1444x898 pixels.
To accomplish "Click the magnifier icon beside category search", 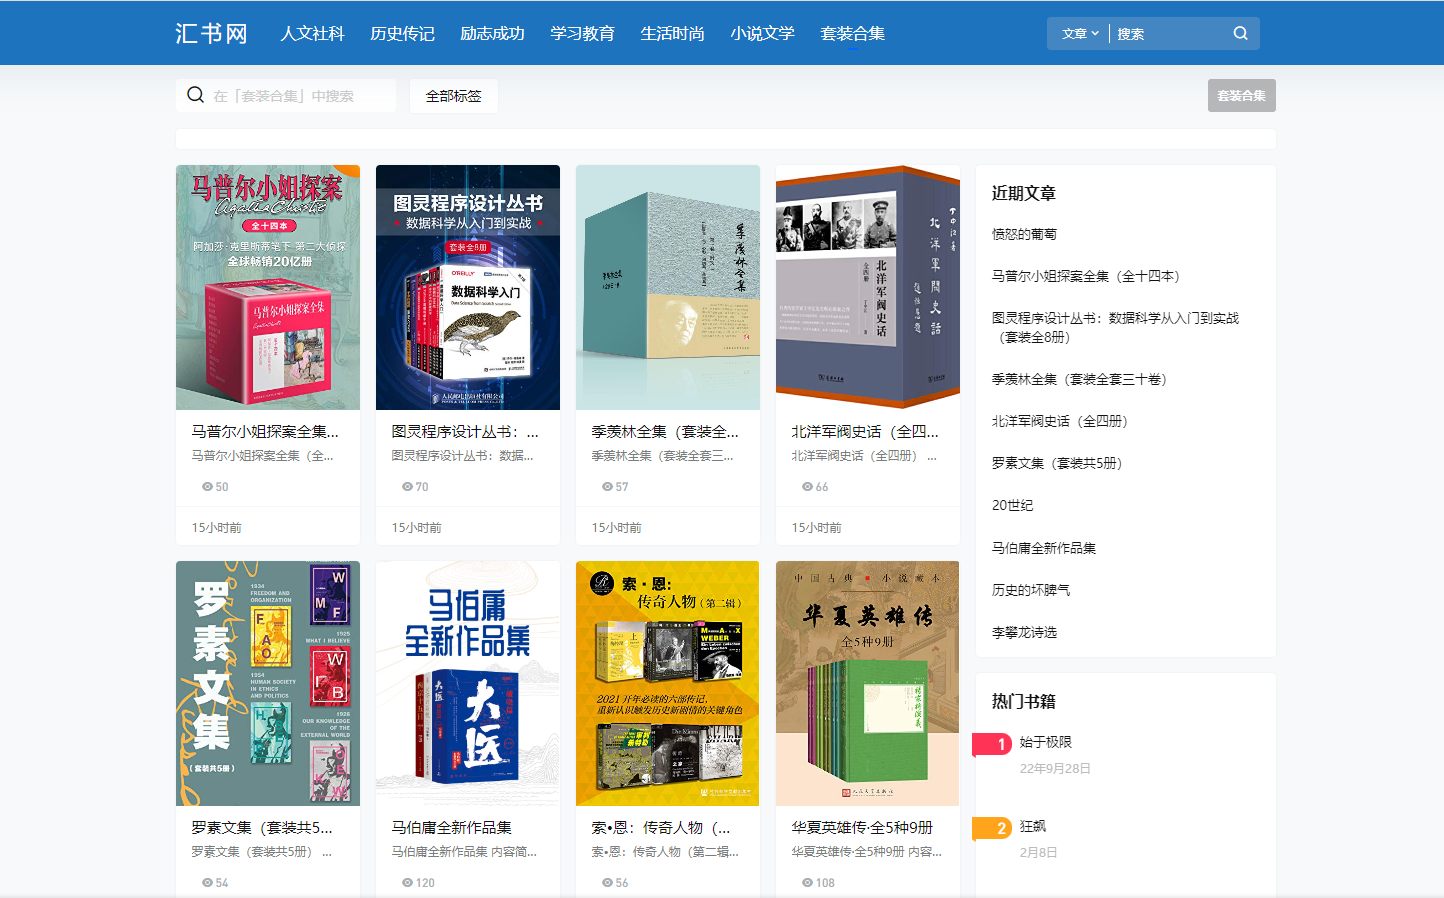I will coord(195,95).
